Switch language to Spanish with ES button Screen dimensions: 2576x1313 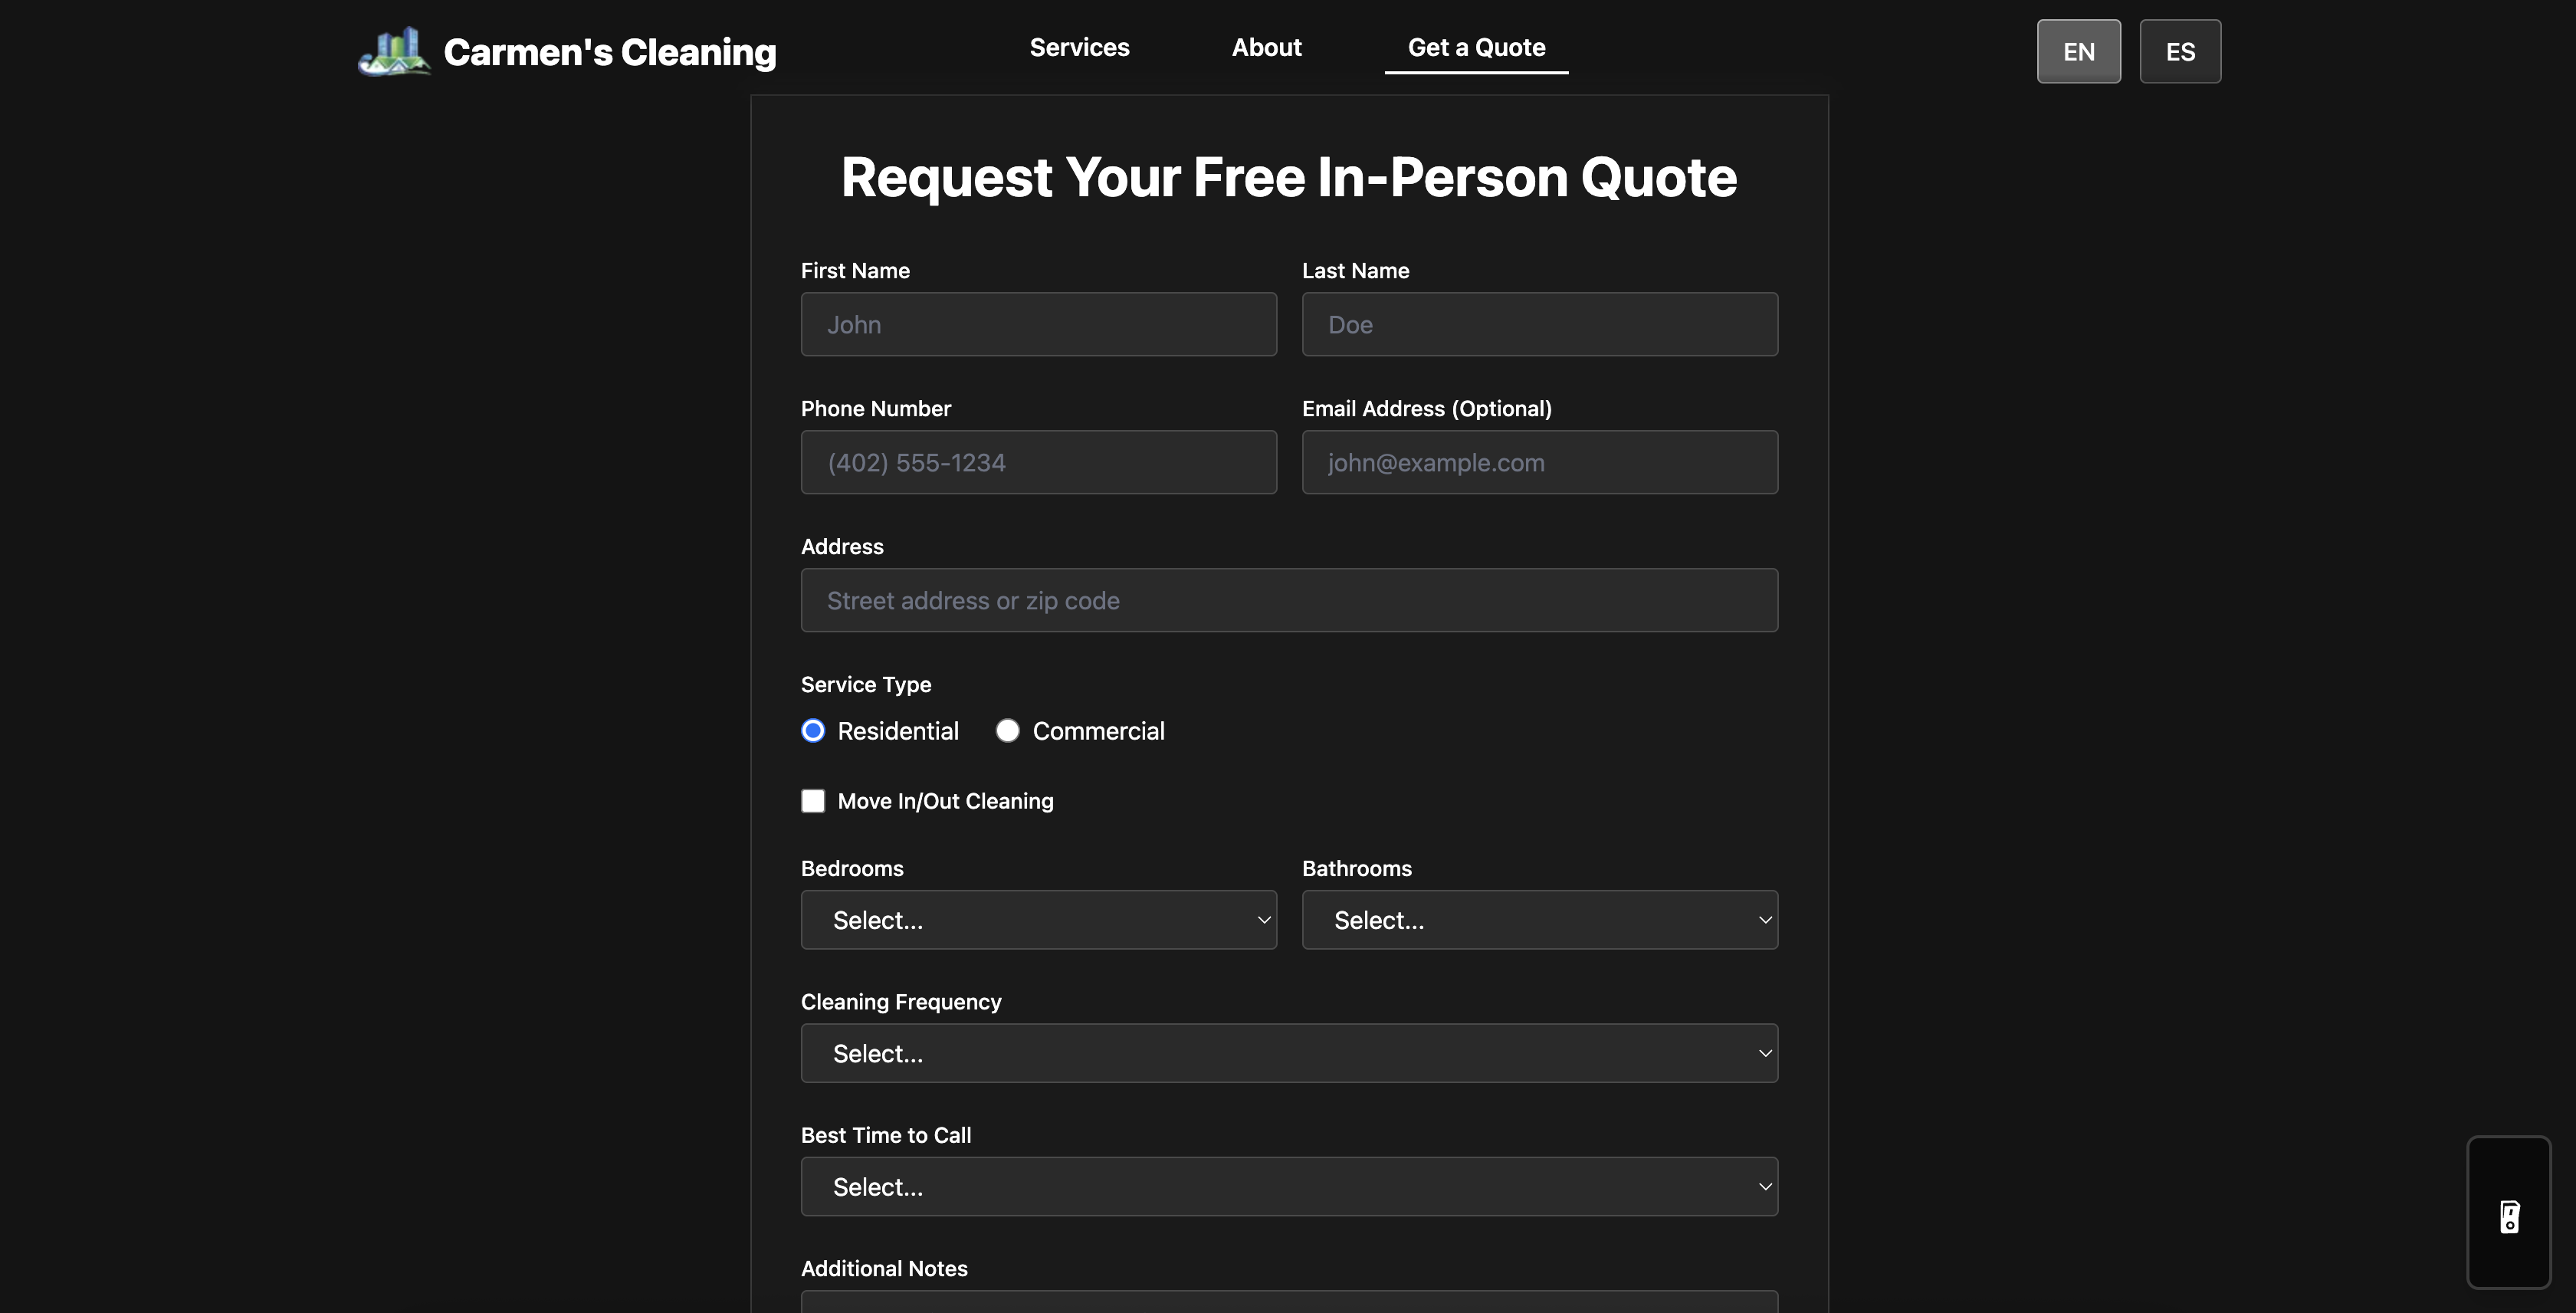[2180, 51]
